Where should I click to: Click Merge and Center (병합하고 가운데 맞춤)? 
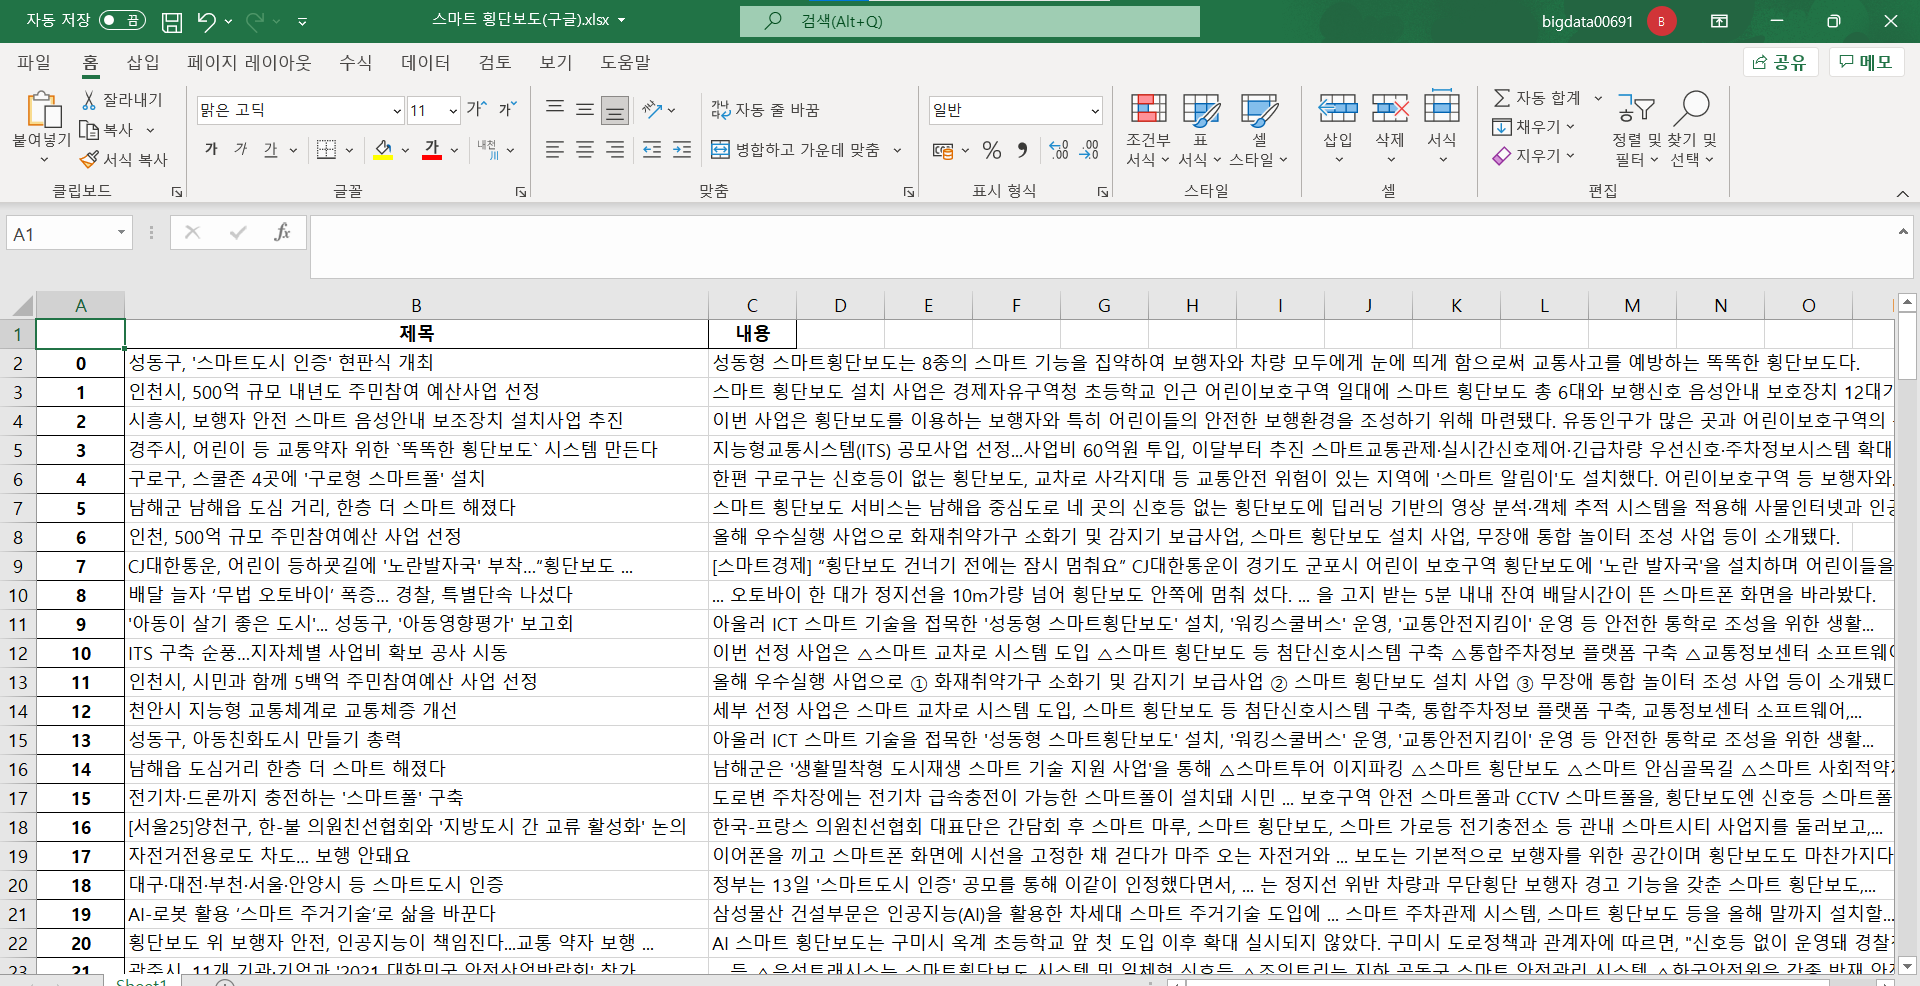tap(796, 149)
